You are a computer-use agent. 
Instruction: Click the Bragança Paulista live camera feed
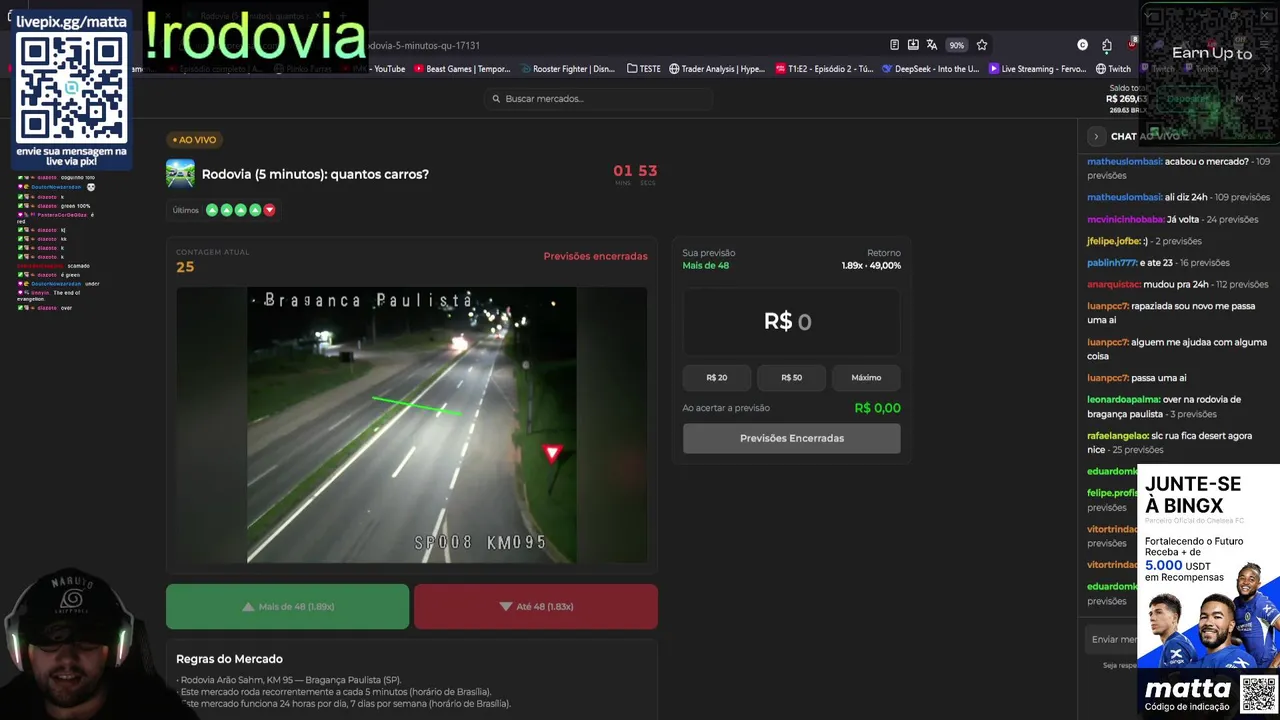[x=411, y=425]
